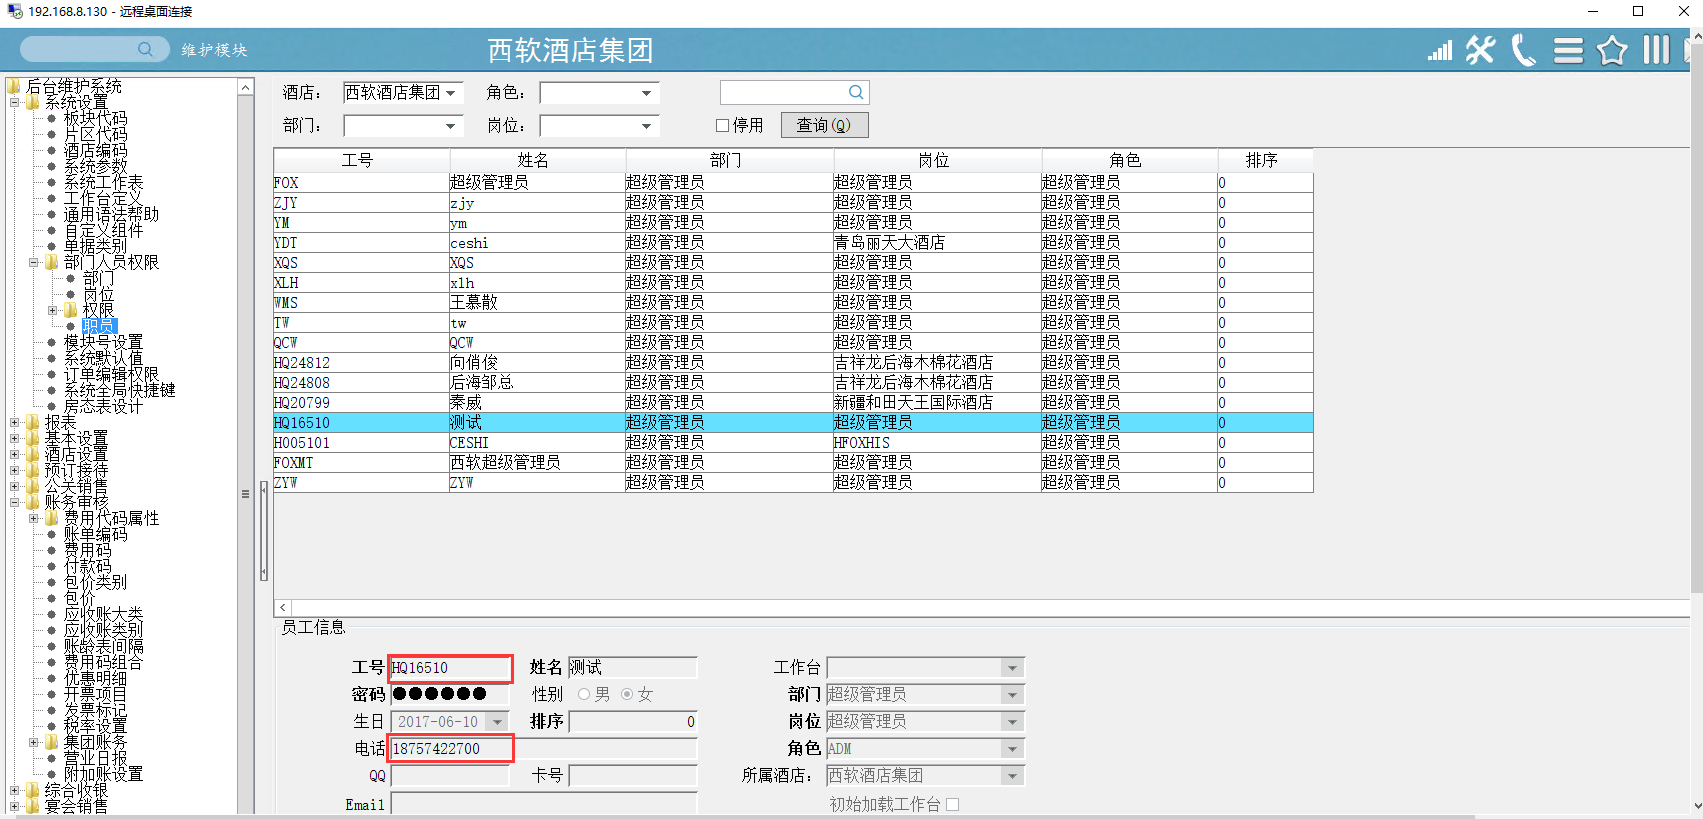Select the FOXMT 西软超级管理员 row
1703x819 pixels.
click(793, 462)
